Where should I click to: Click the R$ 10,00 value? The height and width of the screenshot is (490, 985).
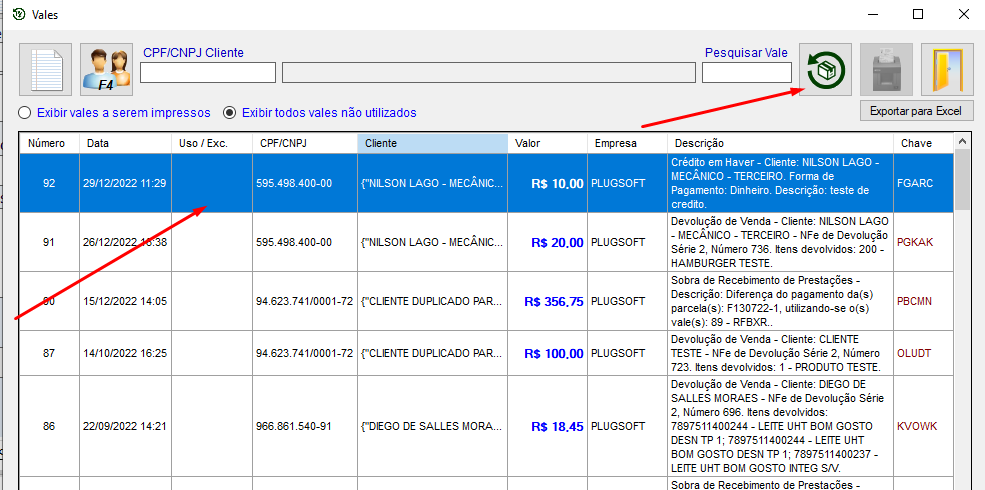557,184
